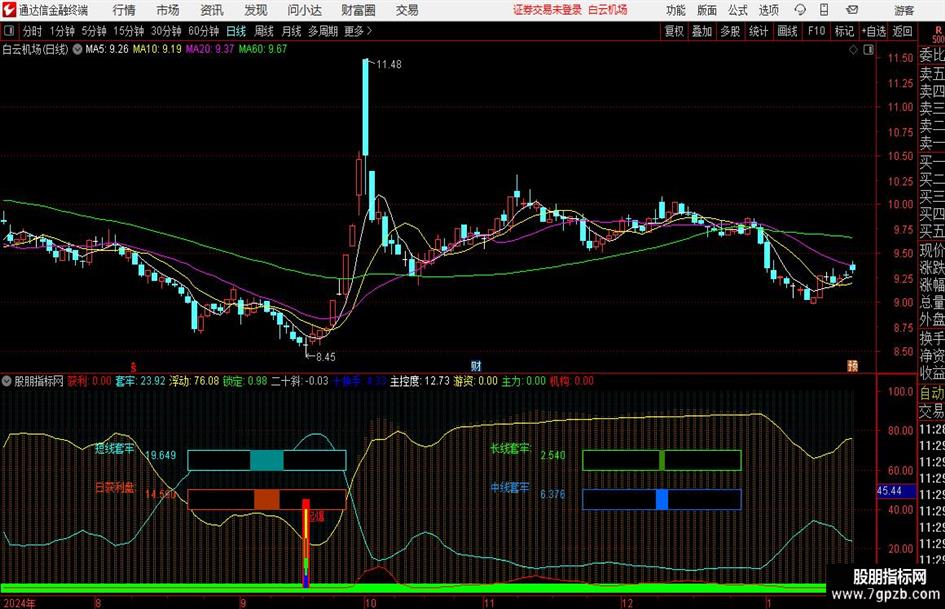This screenshot has width=945, height=609.
Task: Open the 交易 menu
Action: click(x=407, y=10)
